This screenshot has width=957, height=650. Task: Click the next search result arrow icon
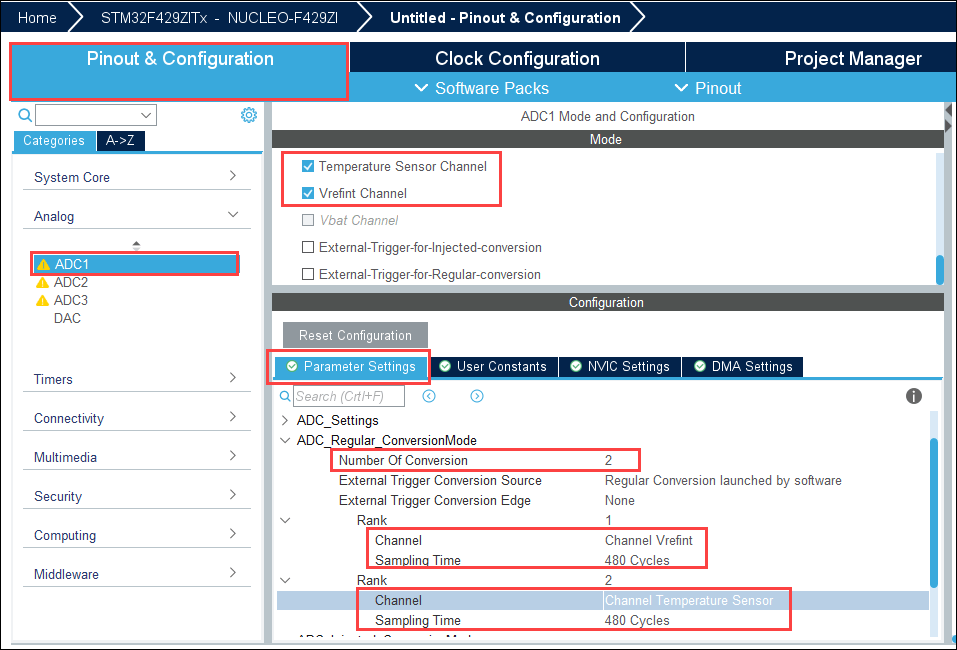click(477, 396)
